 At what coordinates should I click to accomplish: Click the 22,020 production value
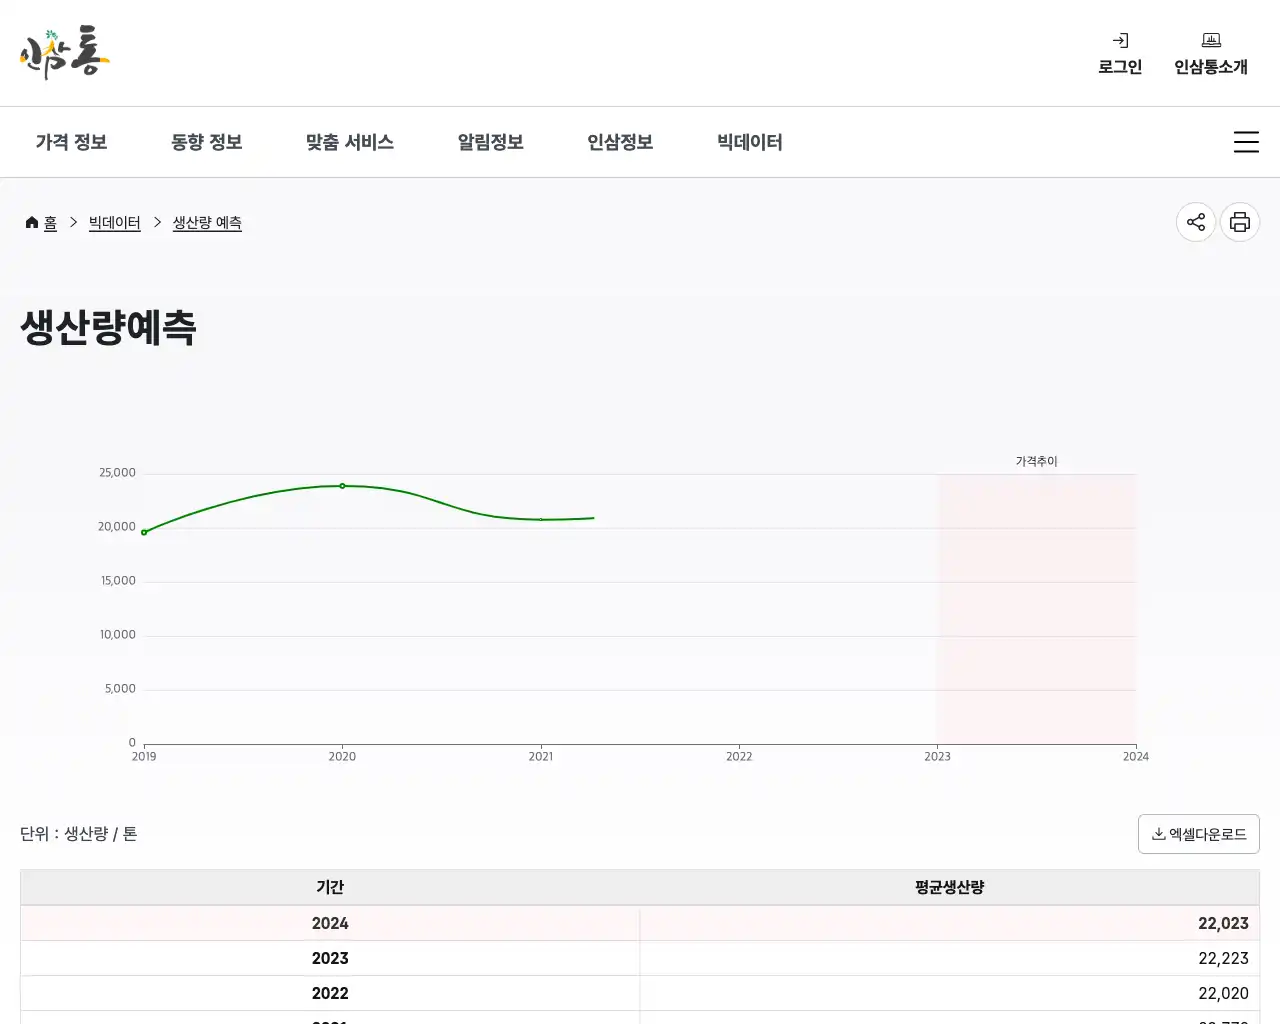click(x=1223, y=993)
